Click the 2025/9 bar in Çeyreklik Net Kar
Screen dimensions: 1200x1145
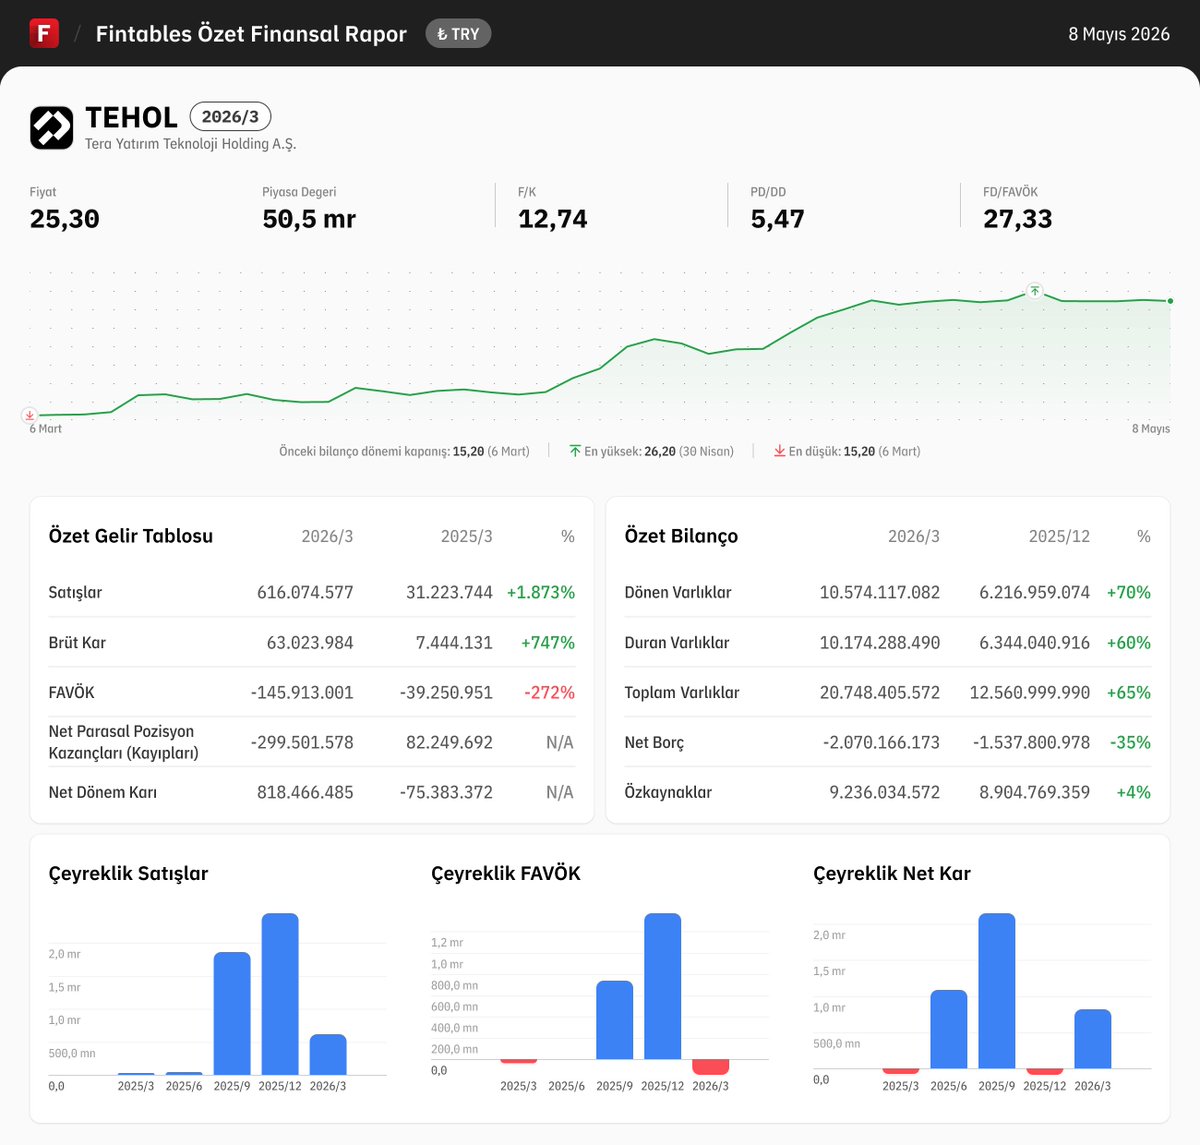tap(997, 990)
